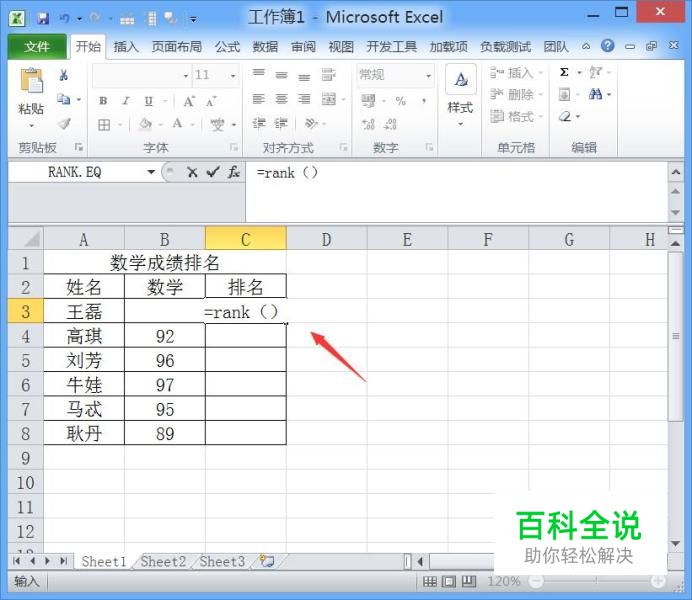
Task: Switch to the Formulas (公式) tab
Action: coord(228,46)
